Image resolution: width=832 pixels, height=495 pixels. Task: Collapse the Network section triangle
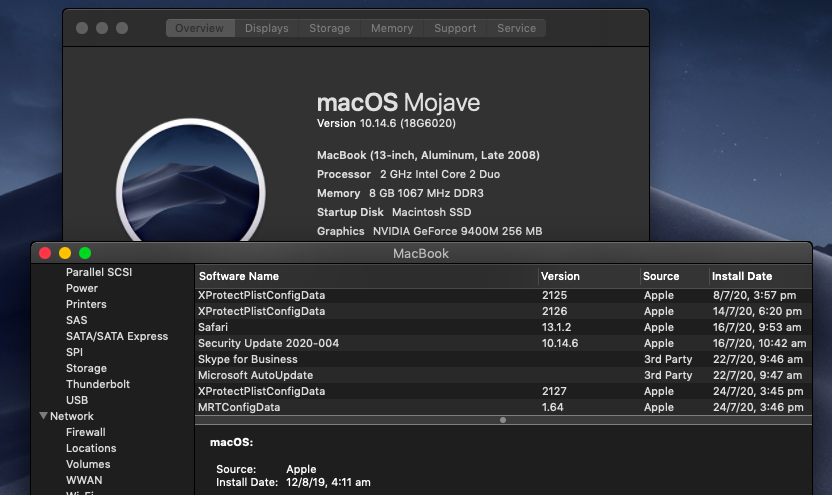point(44,416)
